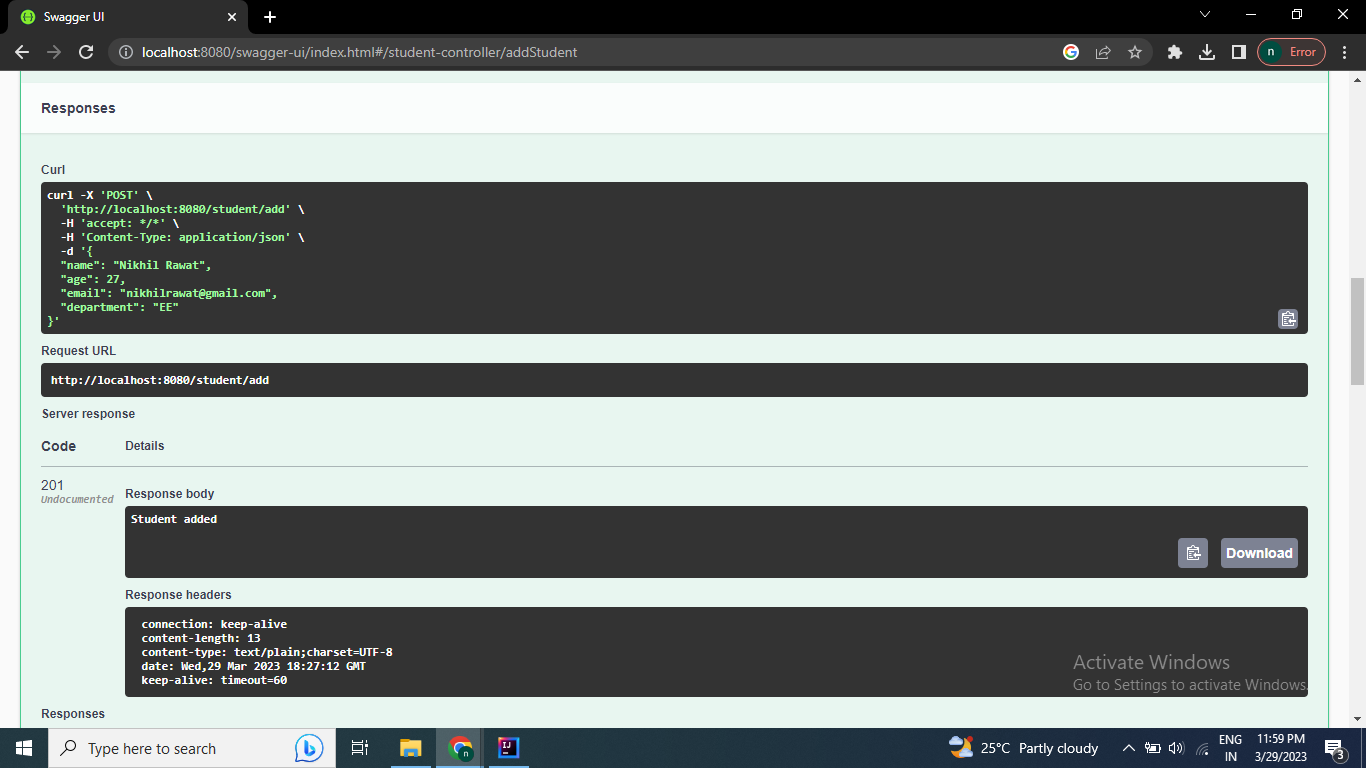Bookmark the page using the star icon
Image resolution: width=1366 pixels, height=768 pixels.
(x=1136, y=52)
